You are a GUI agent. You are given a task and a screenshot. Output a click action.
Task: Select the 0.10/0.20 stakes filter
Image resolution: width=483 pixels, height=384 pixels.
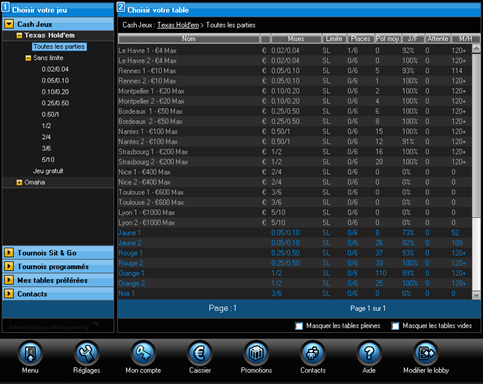coord(55,92)
